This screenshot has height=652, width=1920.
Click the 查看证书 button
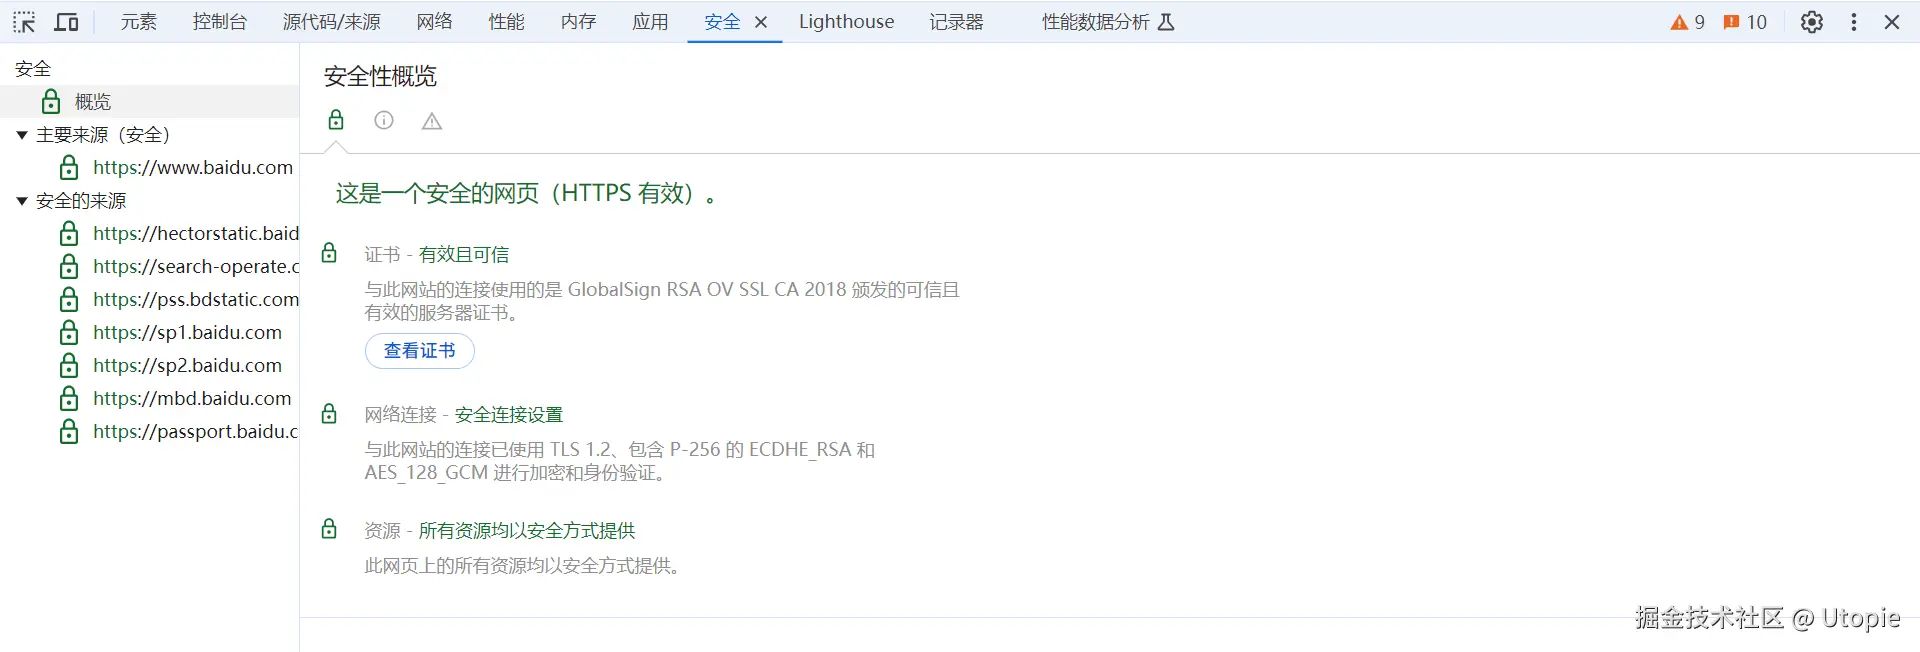[x=420, y=351]
